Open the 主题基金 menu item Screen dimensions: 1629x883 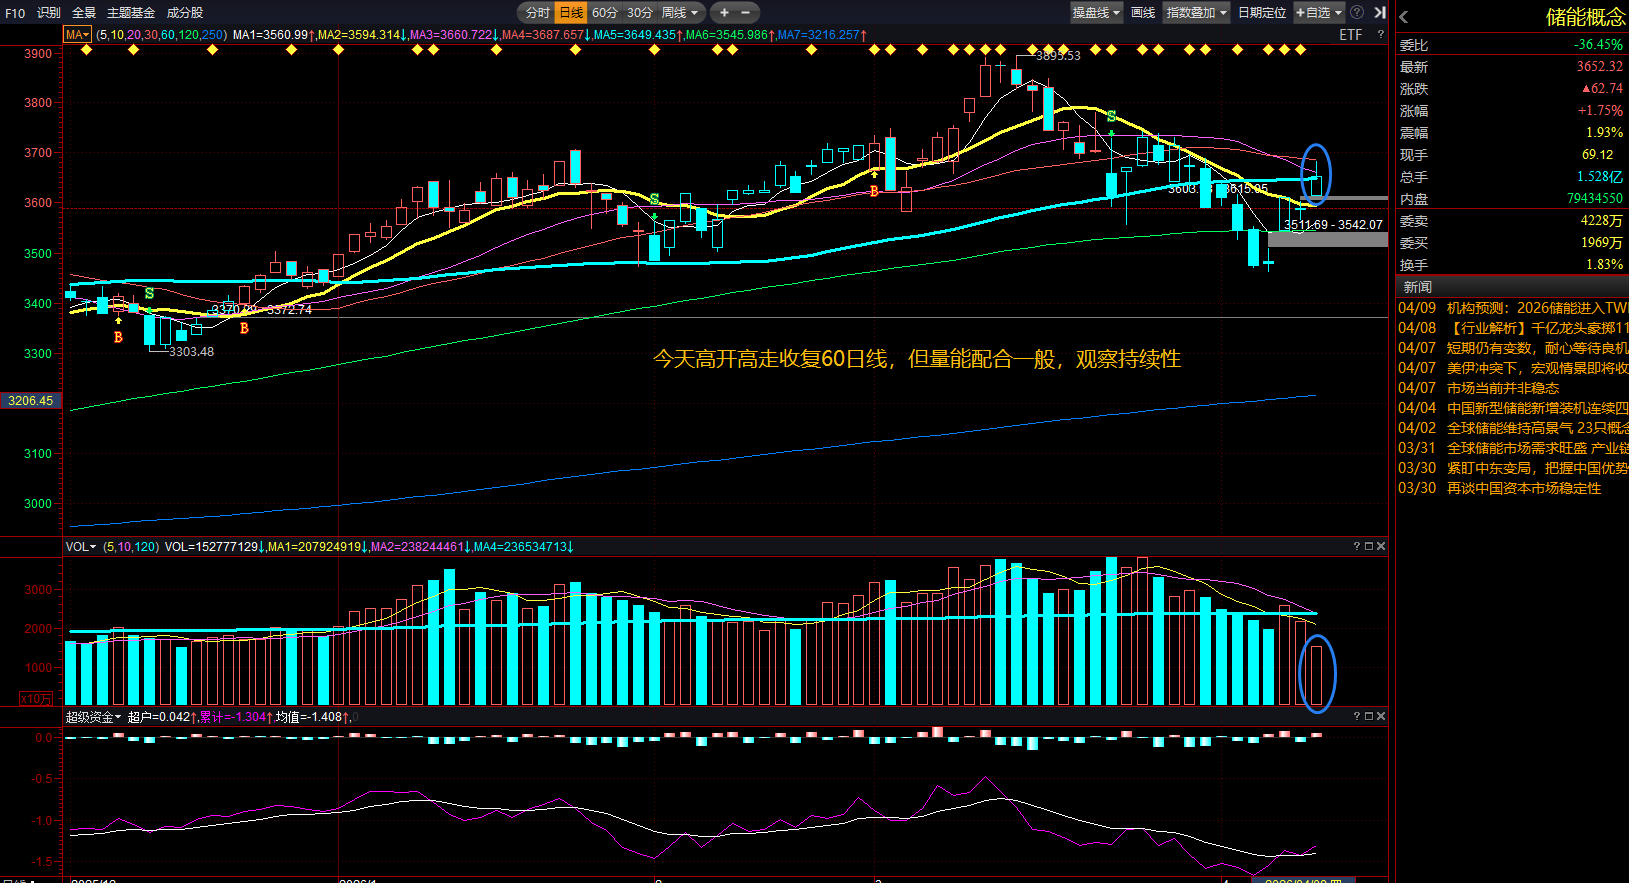tap(130, 13)
